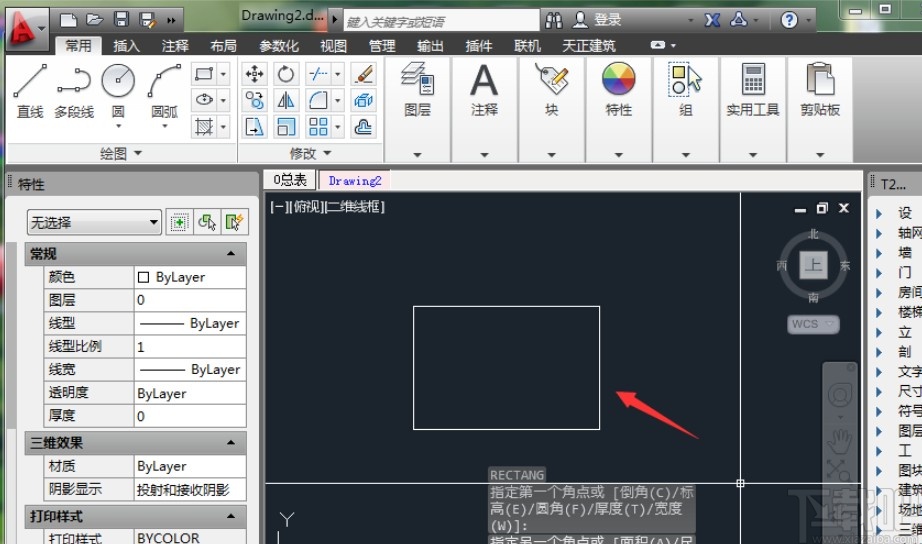
Task: Expand the 绘图 panel dropdown
Action: [137, 153]
